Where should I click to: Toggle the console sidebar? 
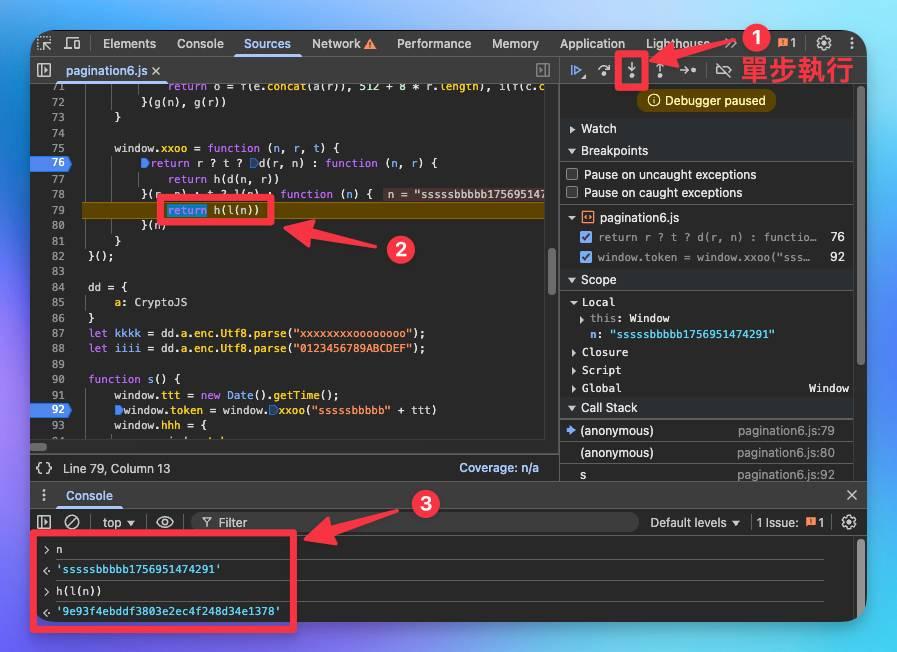44,522
